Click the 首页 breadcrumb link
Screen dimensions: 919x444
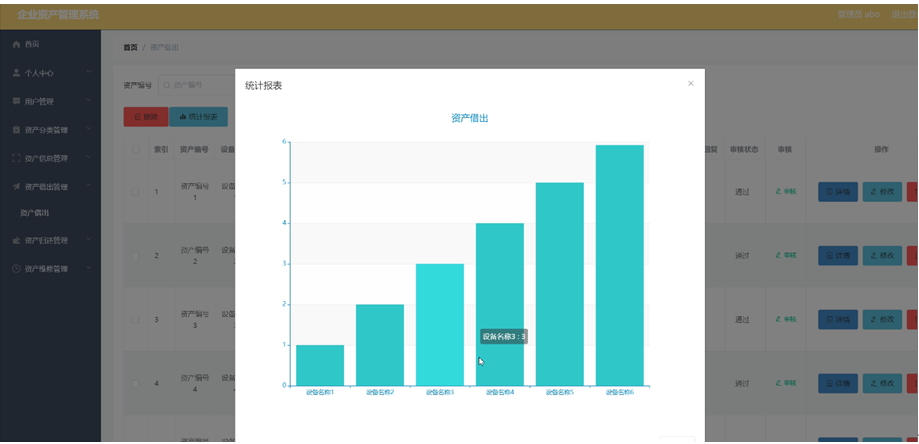click(x=130, y=47)
